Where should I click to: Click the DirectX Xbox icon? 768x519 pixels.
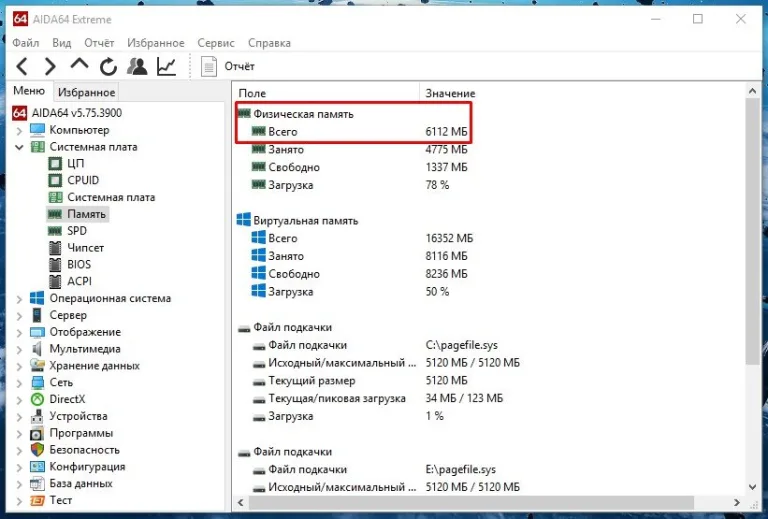(37, 400)
